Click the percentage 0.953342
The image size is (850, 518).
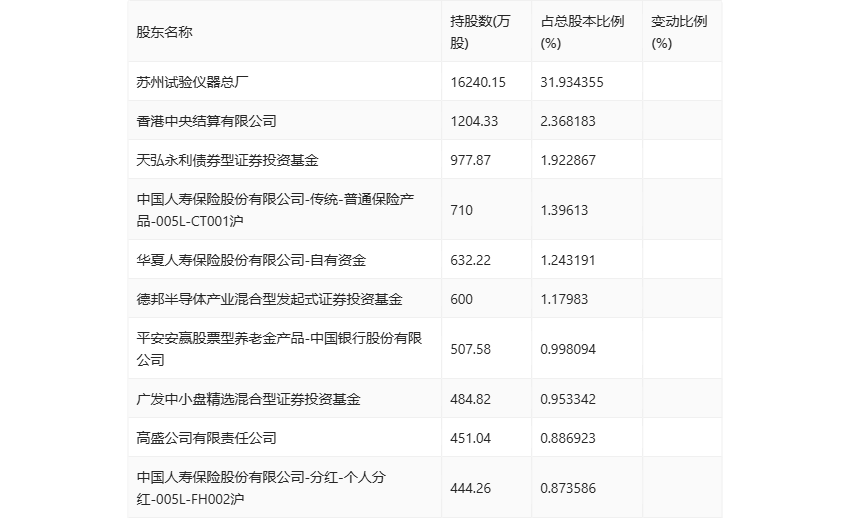[x=568, y=399]
